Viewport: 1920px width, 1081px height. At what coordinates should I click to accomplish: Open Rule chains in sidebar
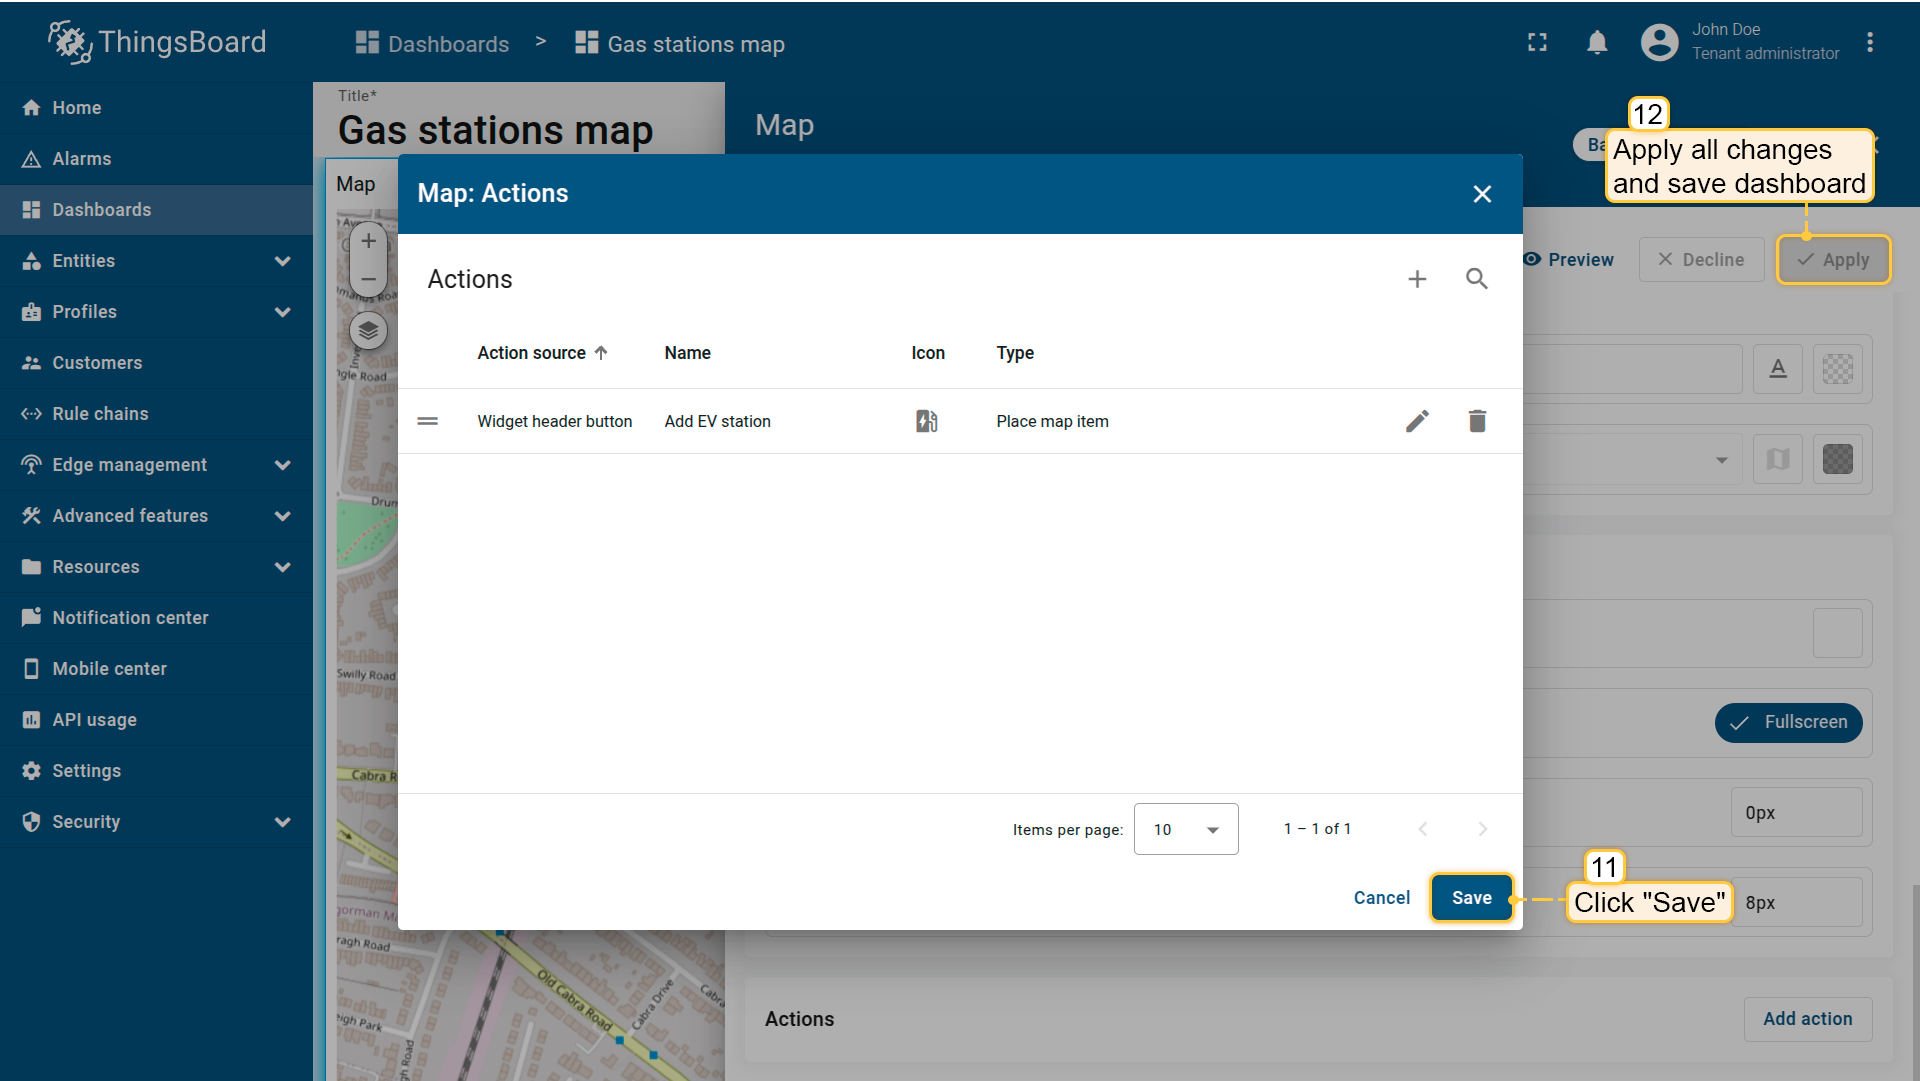[x=100, y=414]
